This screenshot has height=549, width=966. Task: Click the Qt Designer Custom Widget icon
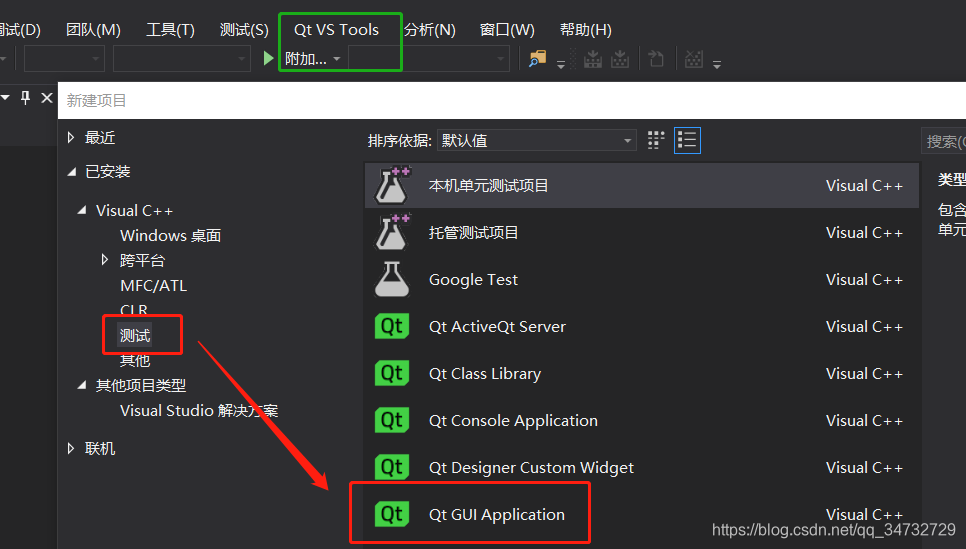tap(392, 467)
